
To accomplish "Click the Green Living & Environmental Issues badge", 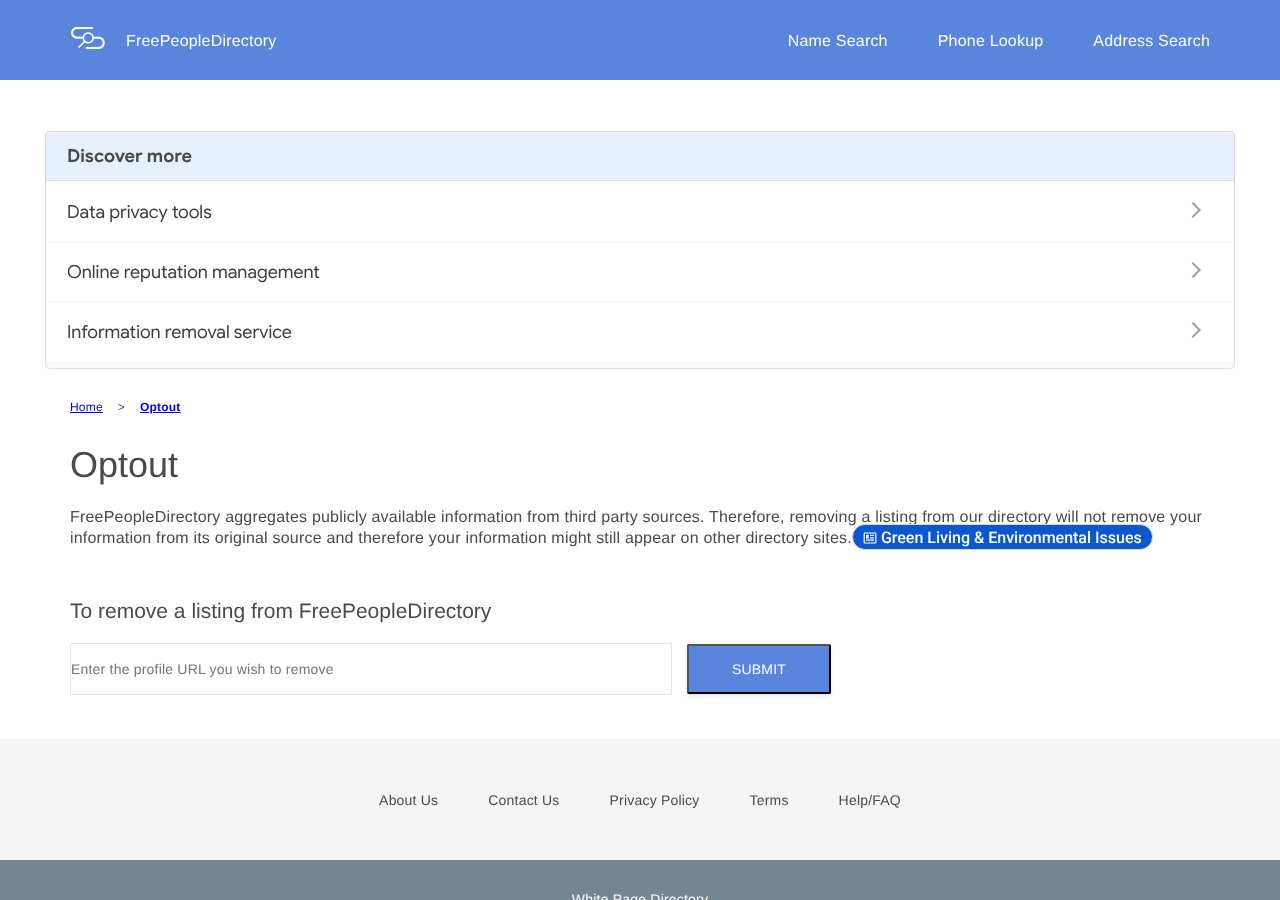I will (1002, 538).
